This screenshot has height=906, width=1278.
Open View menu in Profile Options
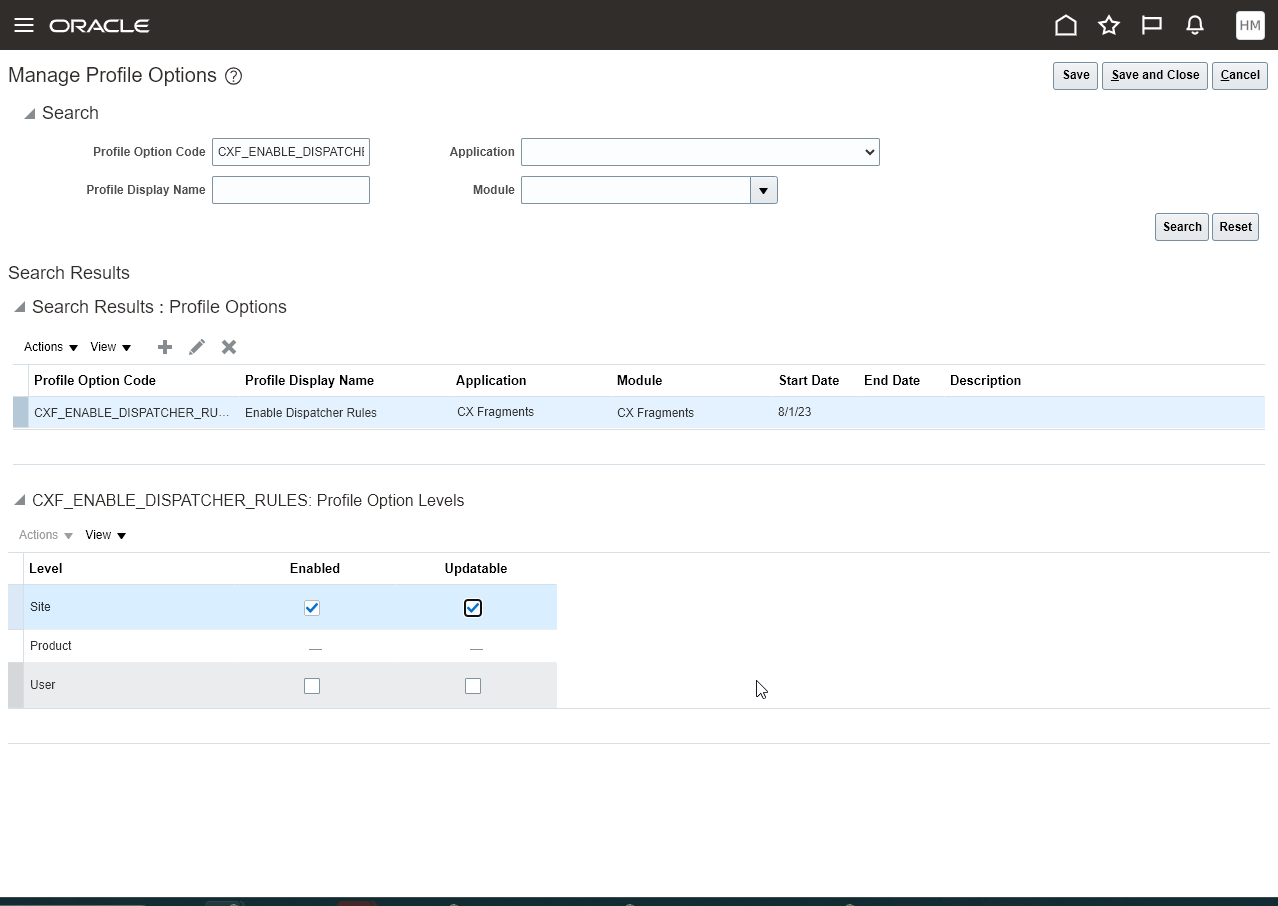point(110,347)
